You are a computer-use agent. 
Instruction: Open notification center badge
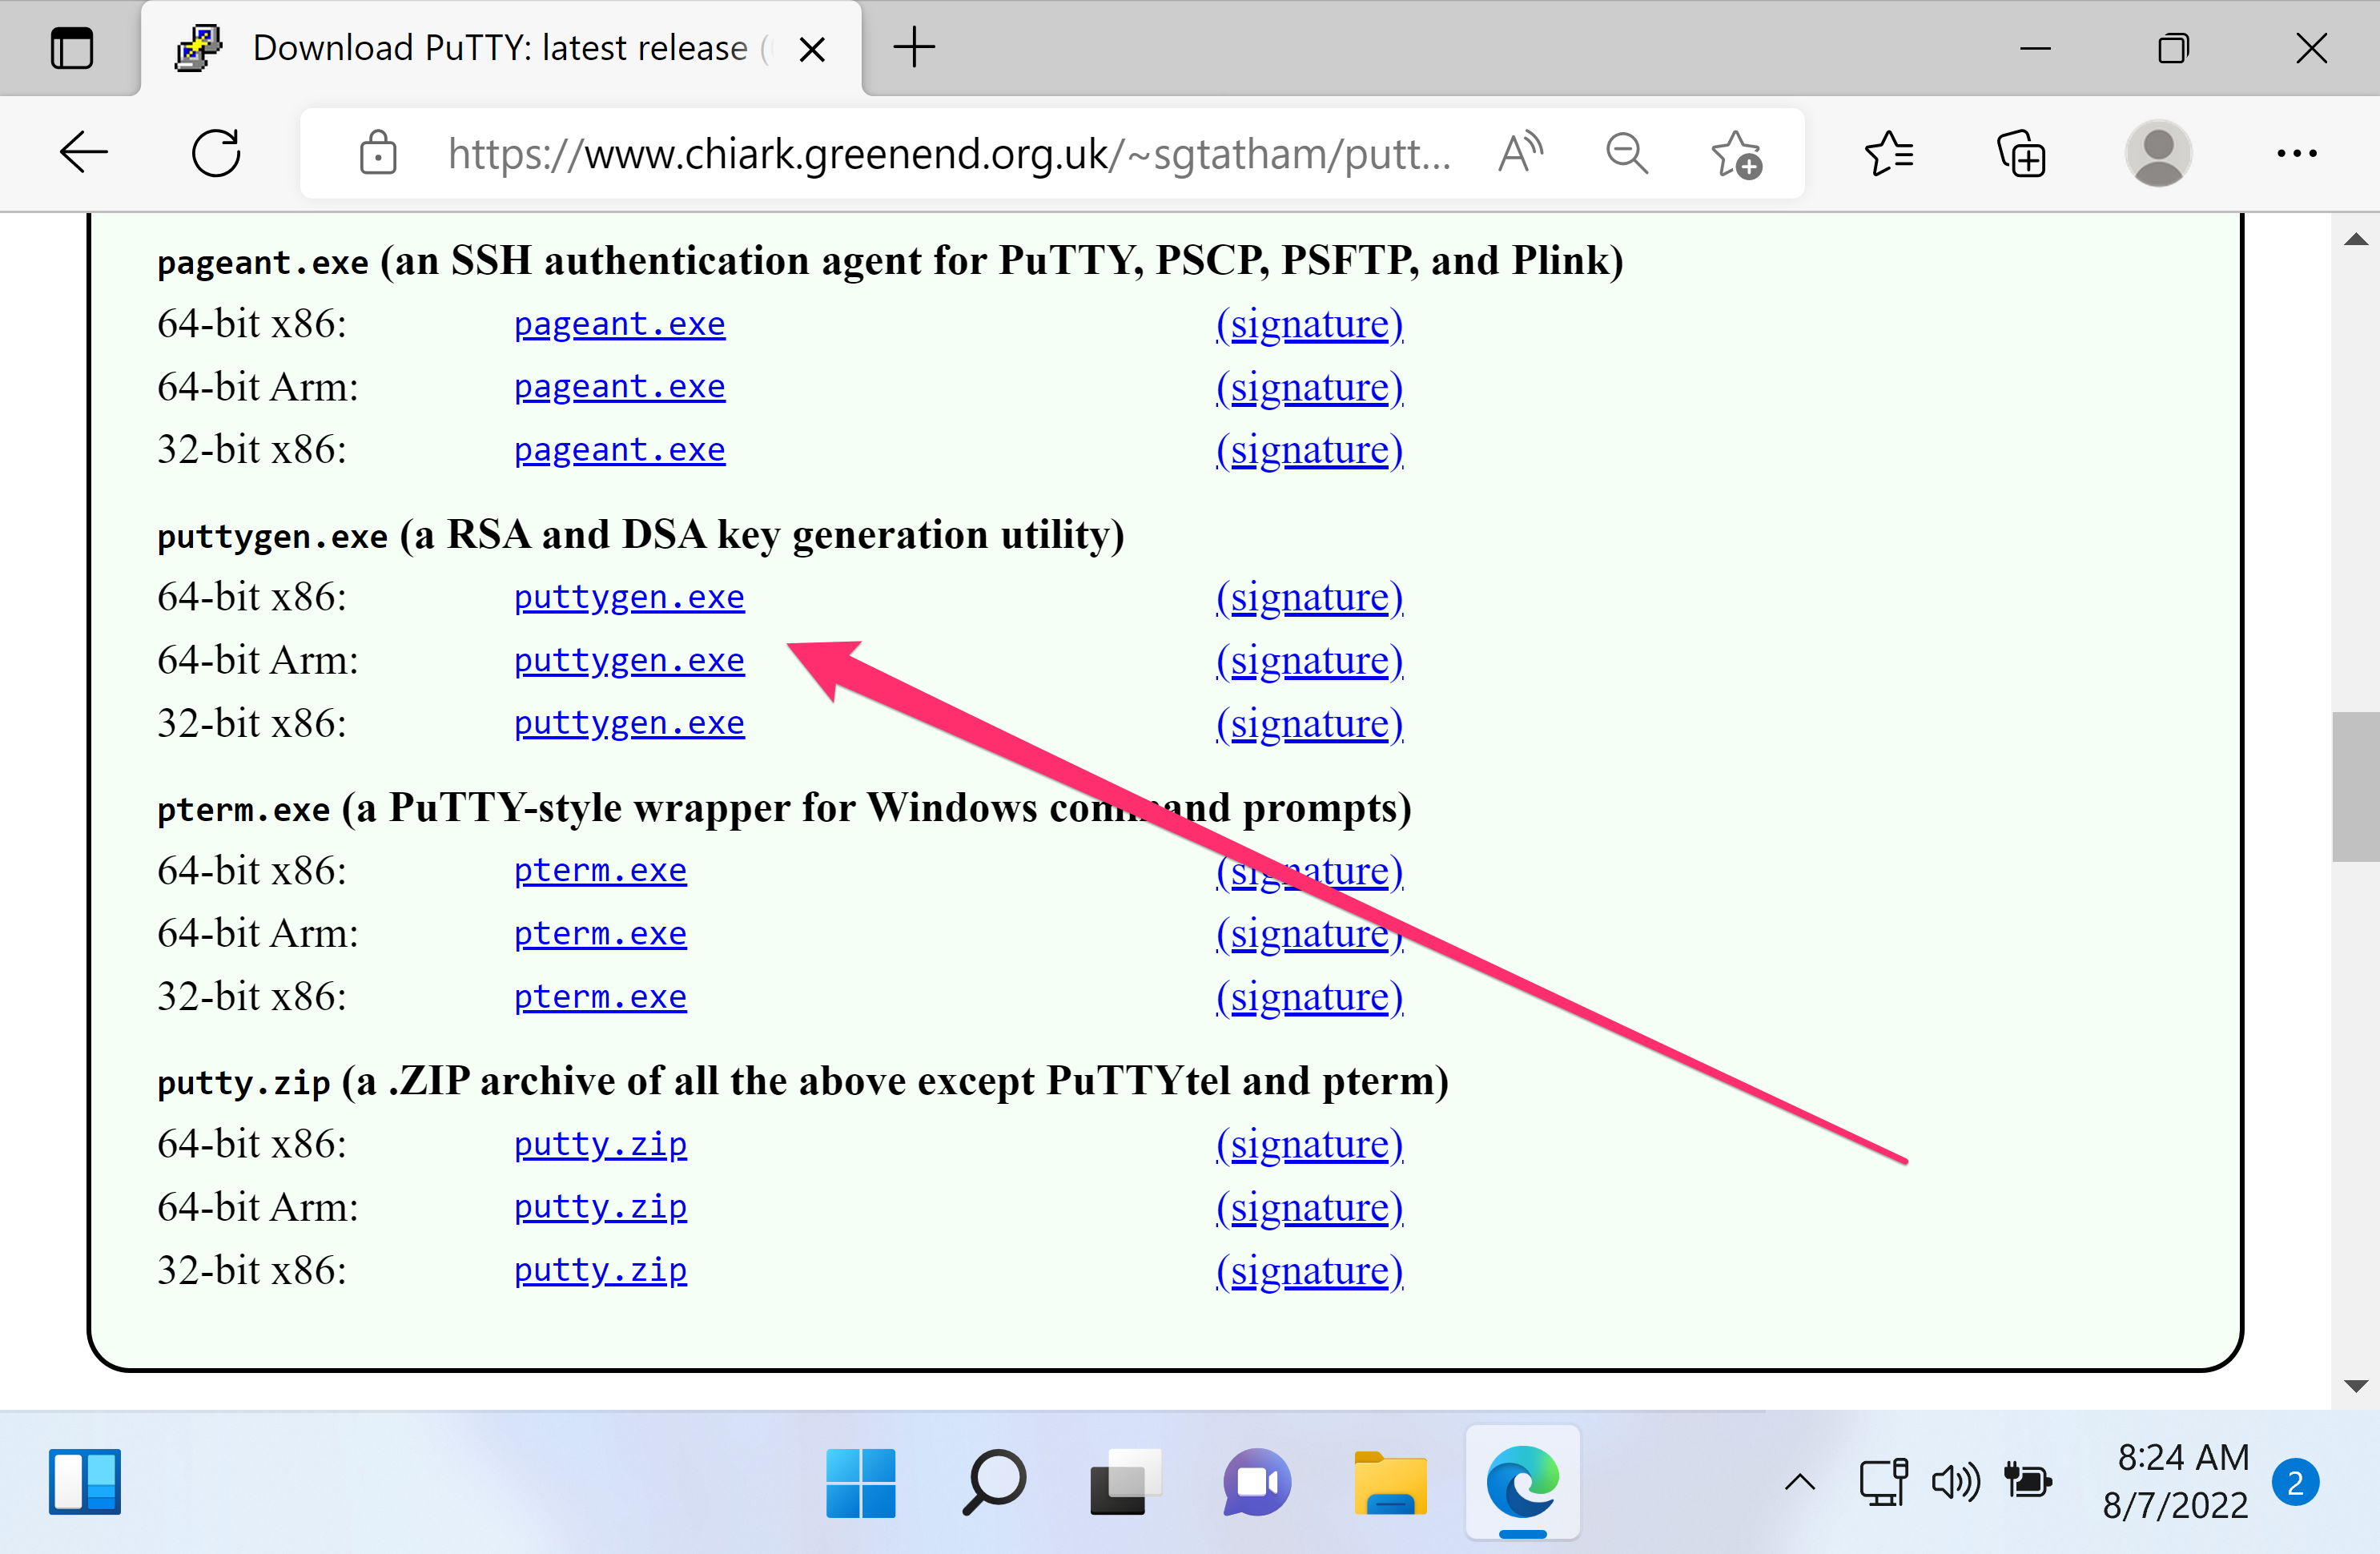pyautogui.click(x=2295, y=1482)
